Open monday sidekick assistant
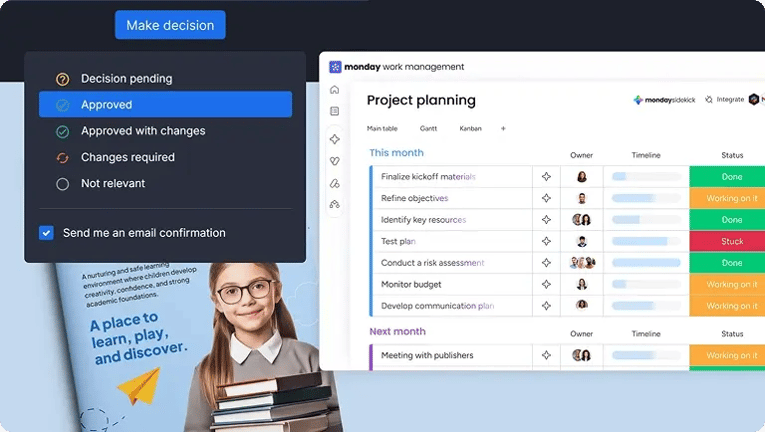The width and height of the screenshot is (765, 432). 664,100
